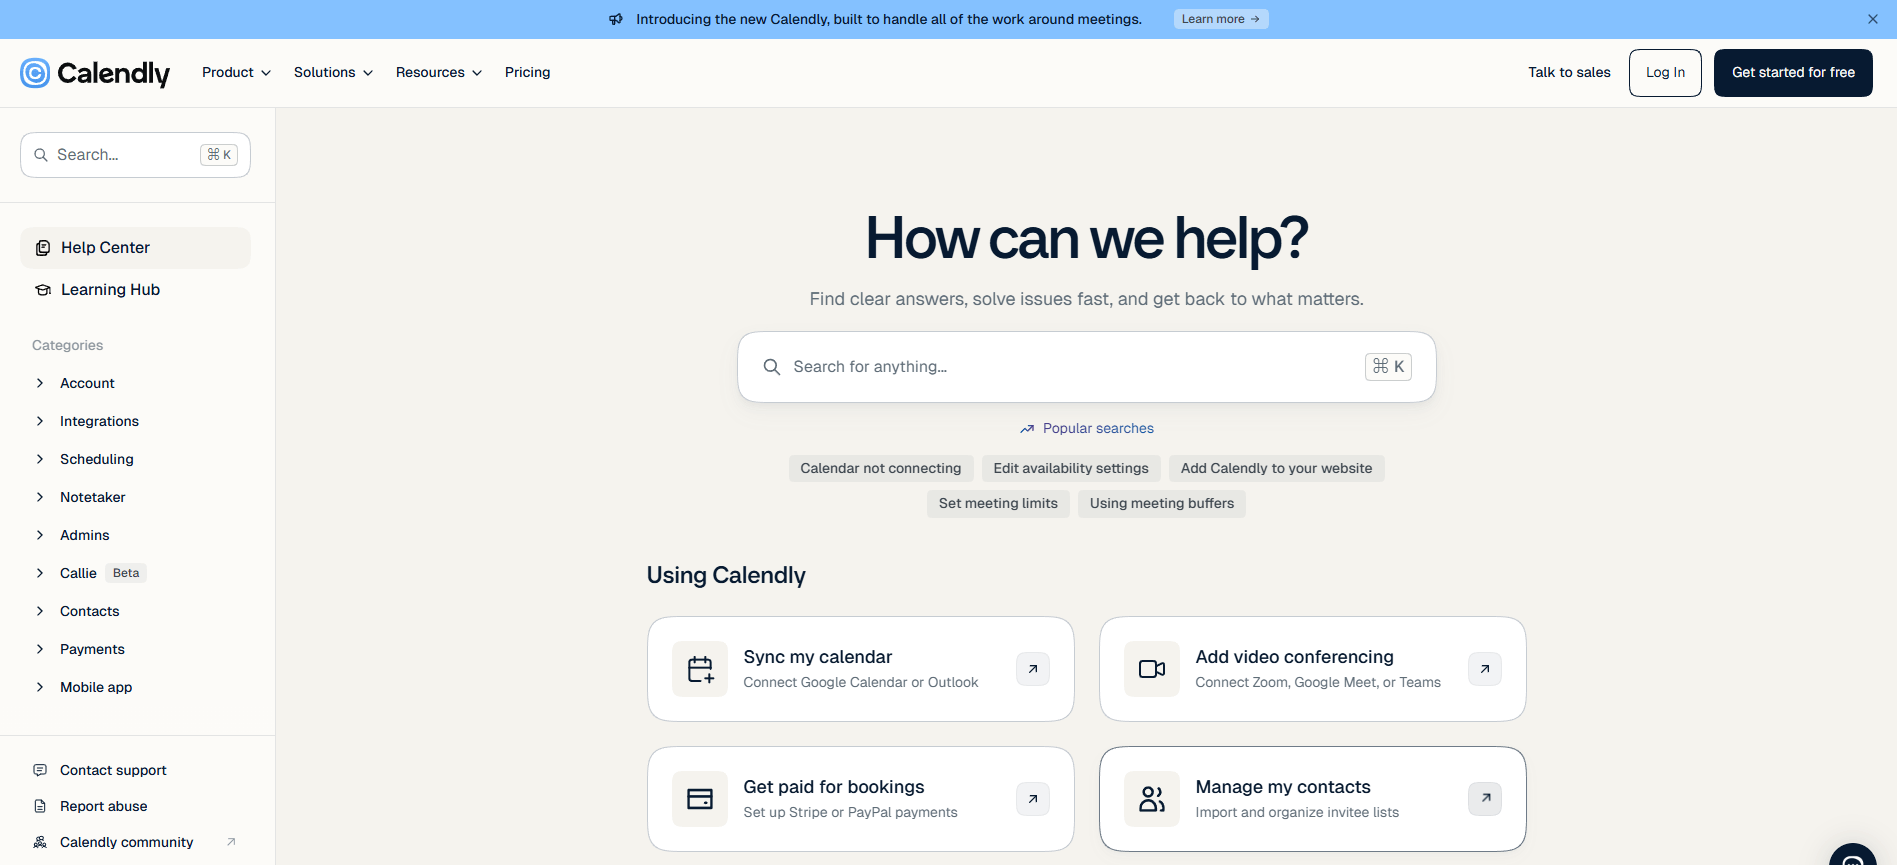Select Add Calendly to your website chip

[1277, 468]
